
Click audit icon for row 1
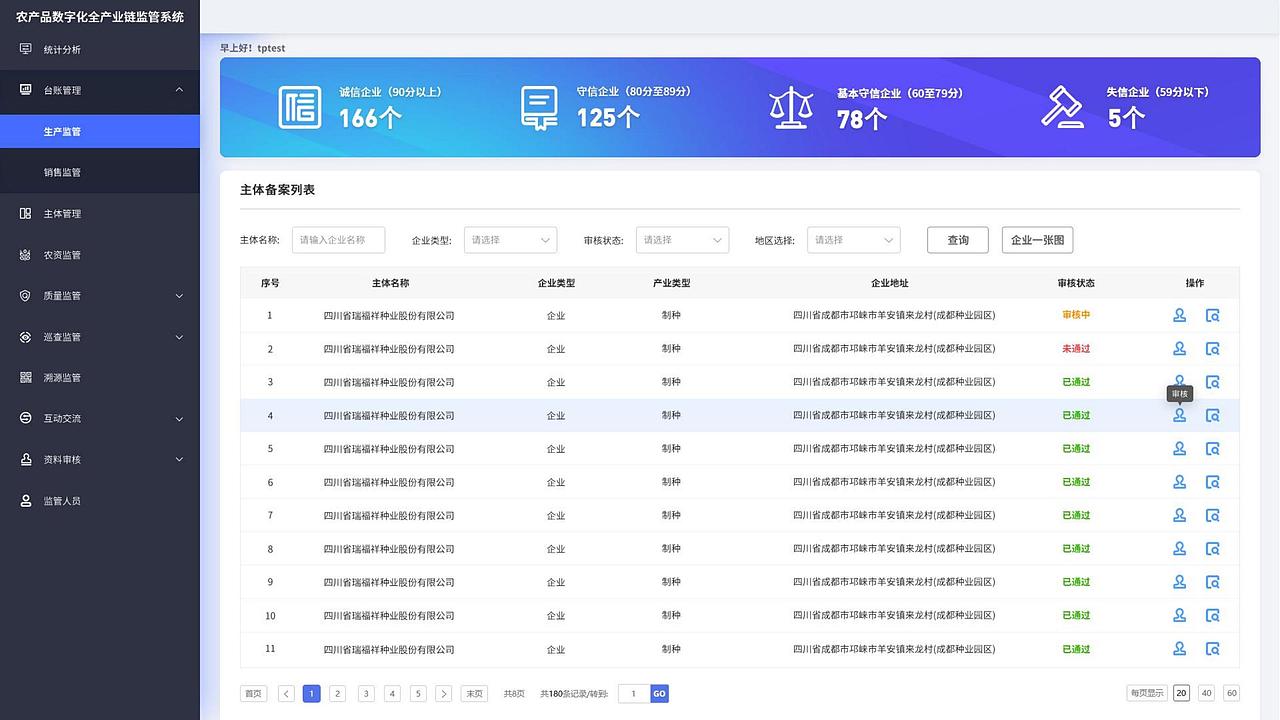(1180, 316)
